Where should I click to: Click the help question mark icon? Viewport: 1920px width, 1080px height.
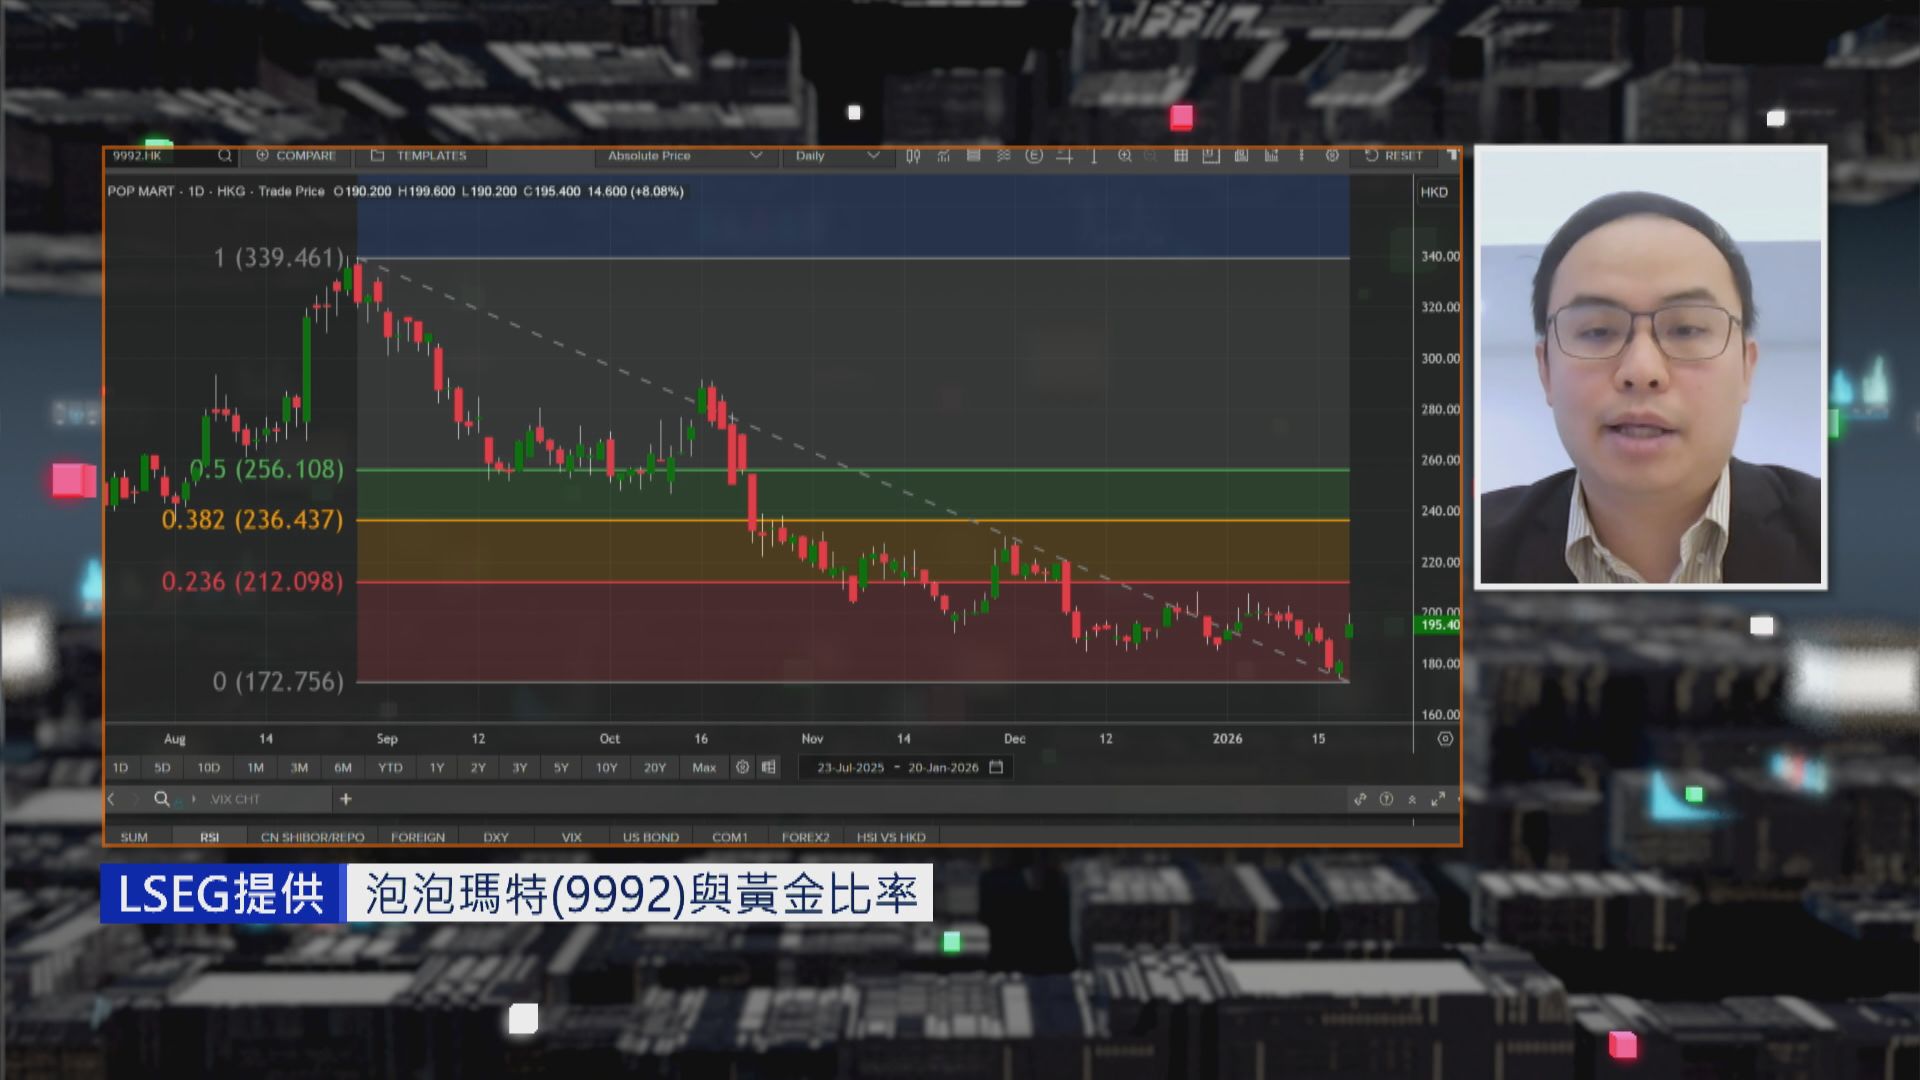tap(1386, 799)
